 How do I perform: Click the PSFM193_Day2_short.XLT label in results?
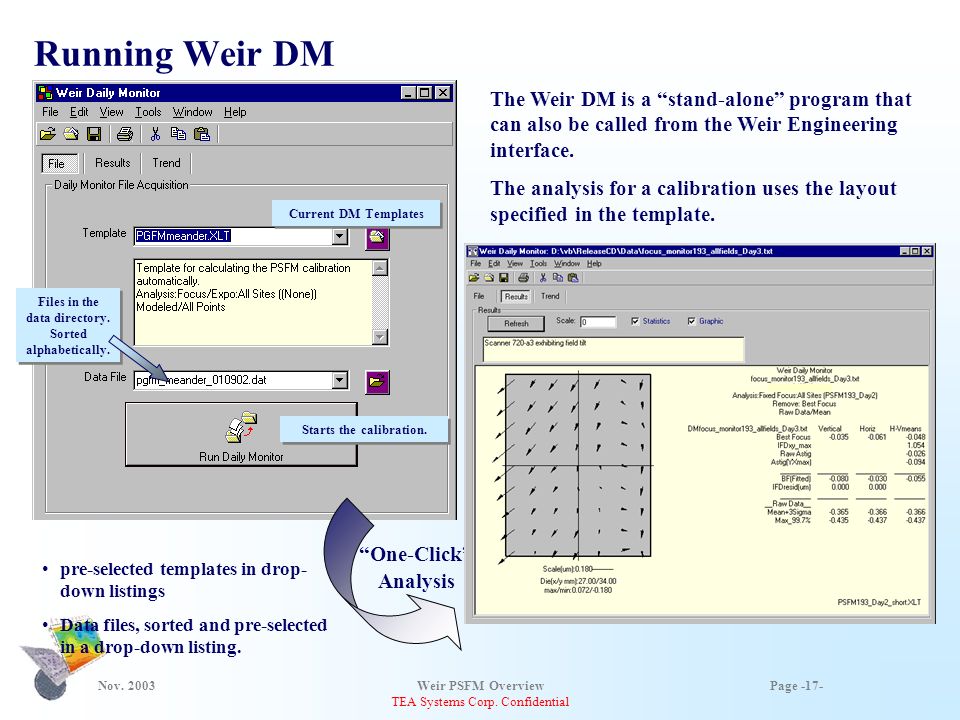point(879,602)
